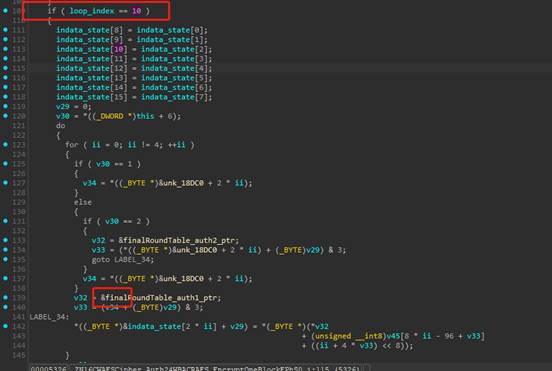This screenshot has width=552, height=371.
Task: Click the 'do' keyword on line 121
Action: (x=61, y=126)
